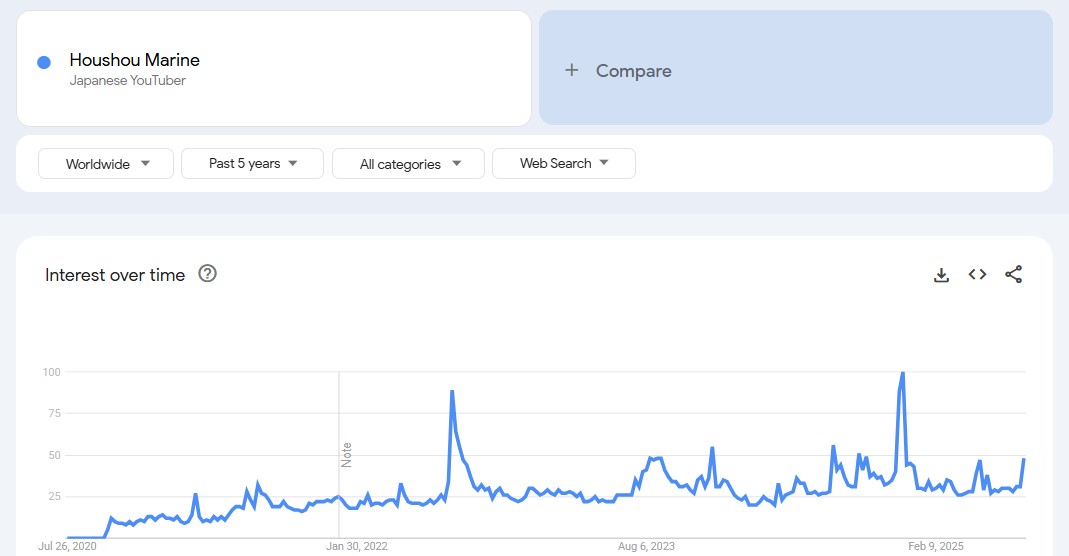Image resolution: width=1069 pixels, height=556 pixels.
Task: Open the Worldwide region dropdown
Action: tap(106, 164)
